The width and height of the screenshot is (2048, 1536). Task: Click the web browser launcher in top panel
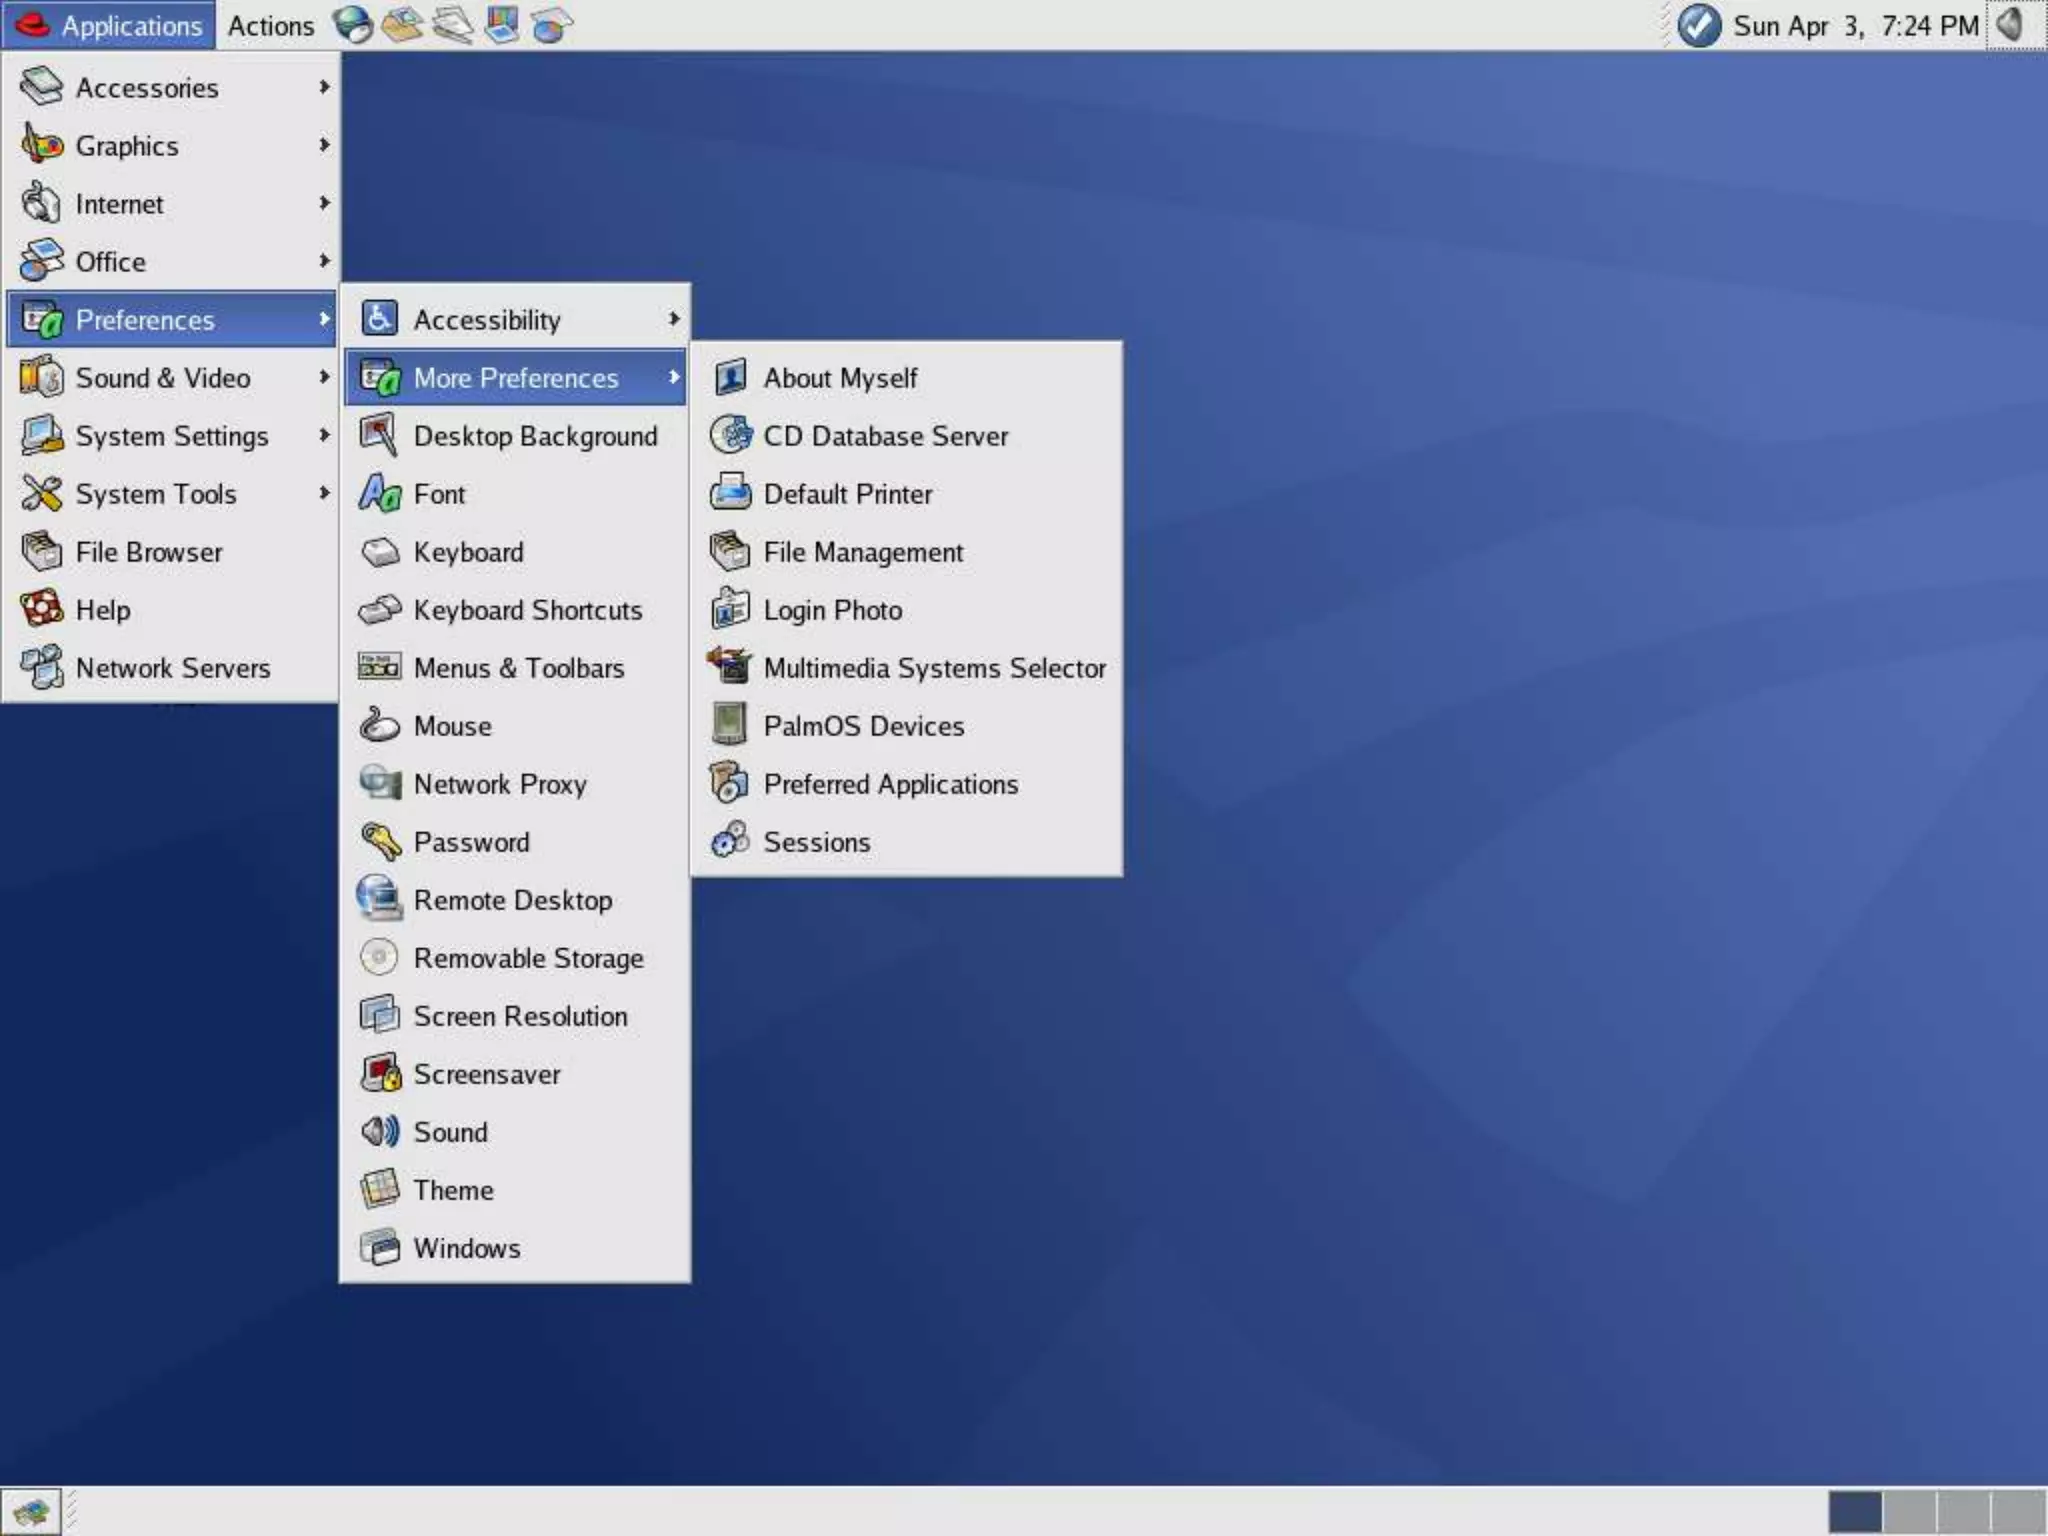[352, 25]
